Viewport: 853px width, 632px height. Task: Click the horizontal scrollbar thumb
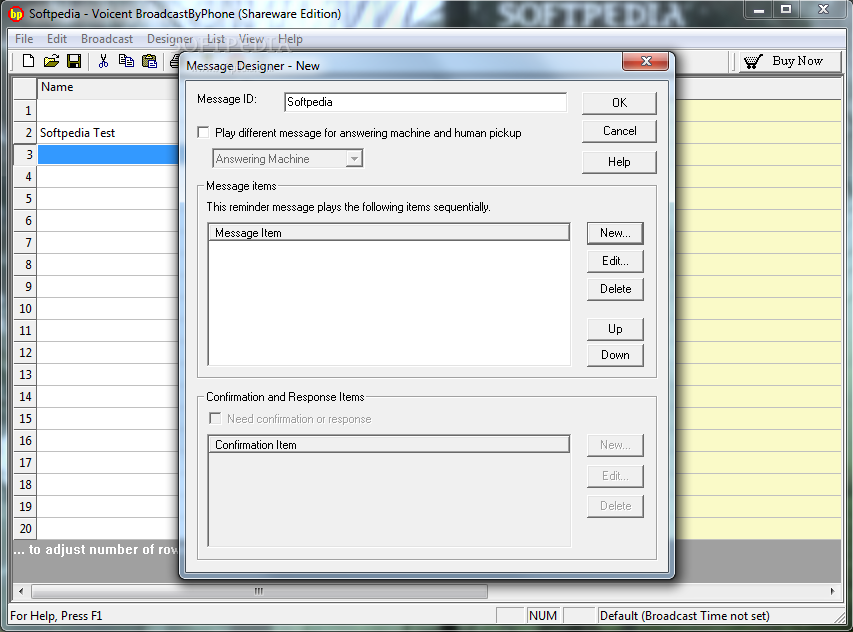coord(259,591)
